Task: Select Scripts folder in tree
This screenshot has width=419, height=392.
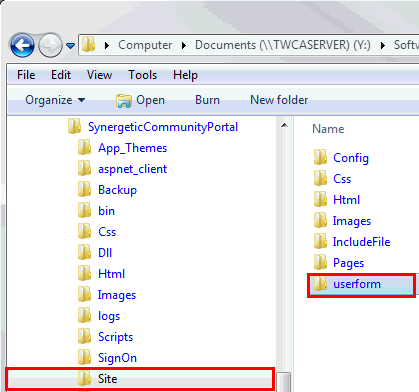Action: (x=115, y=337)
